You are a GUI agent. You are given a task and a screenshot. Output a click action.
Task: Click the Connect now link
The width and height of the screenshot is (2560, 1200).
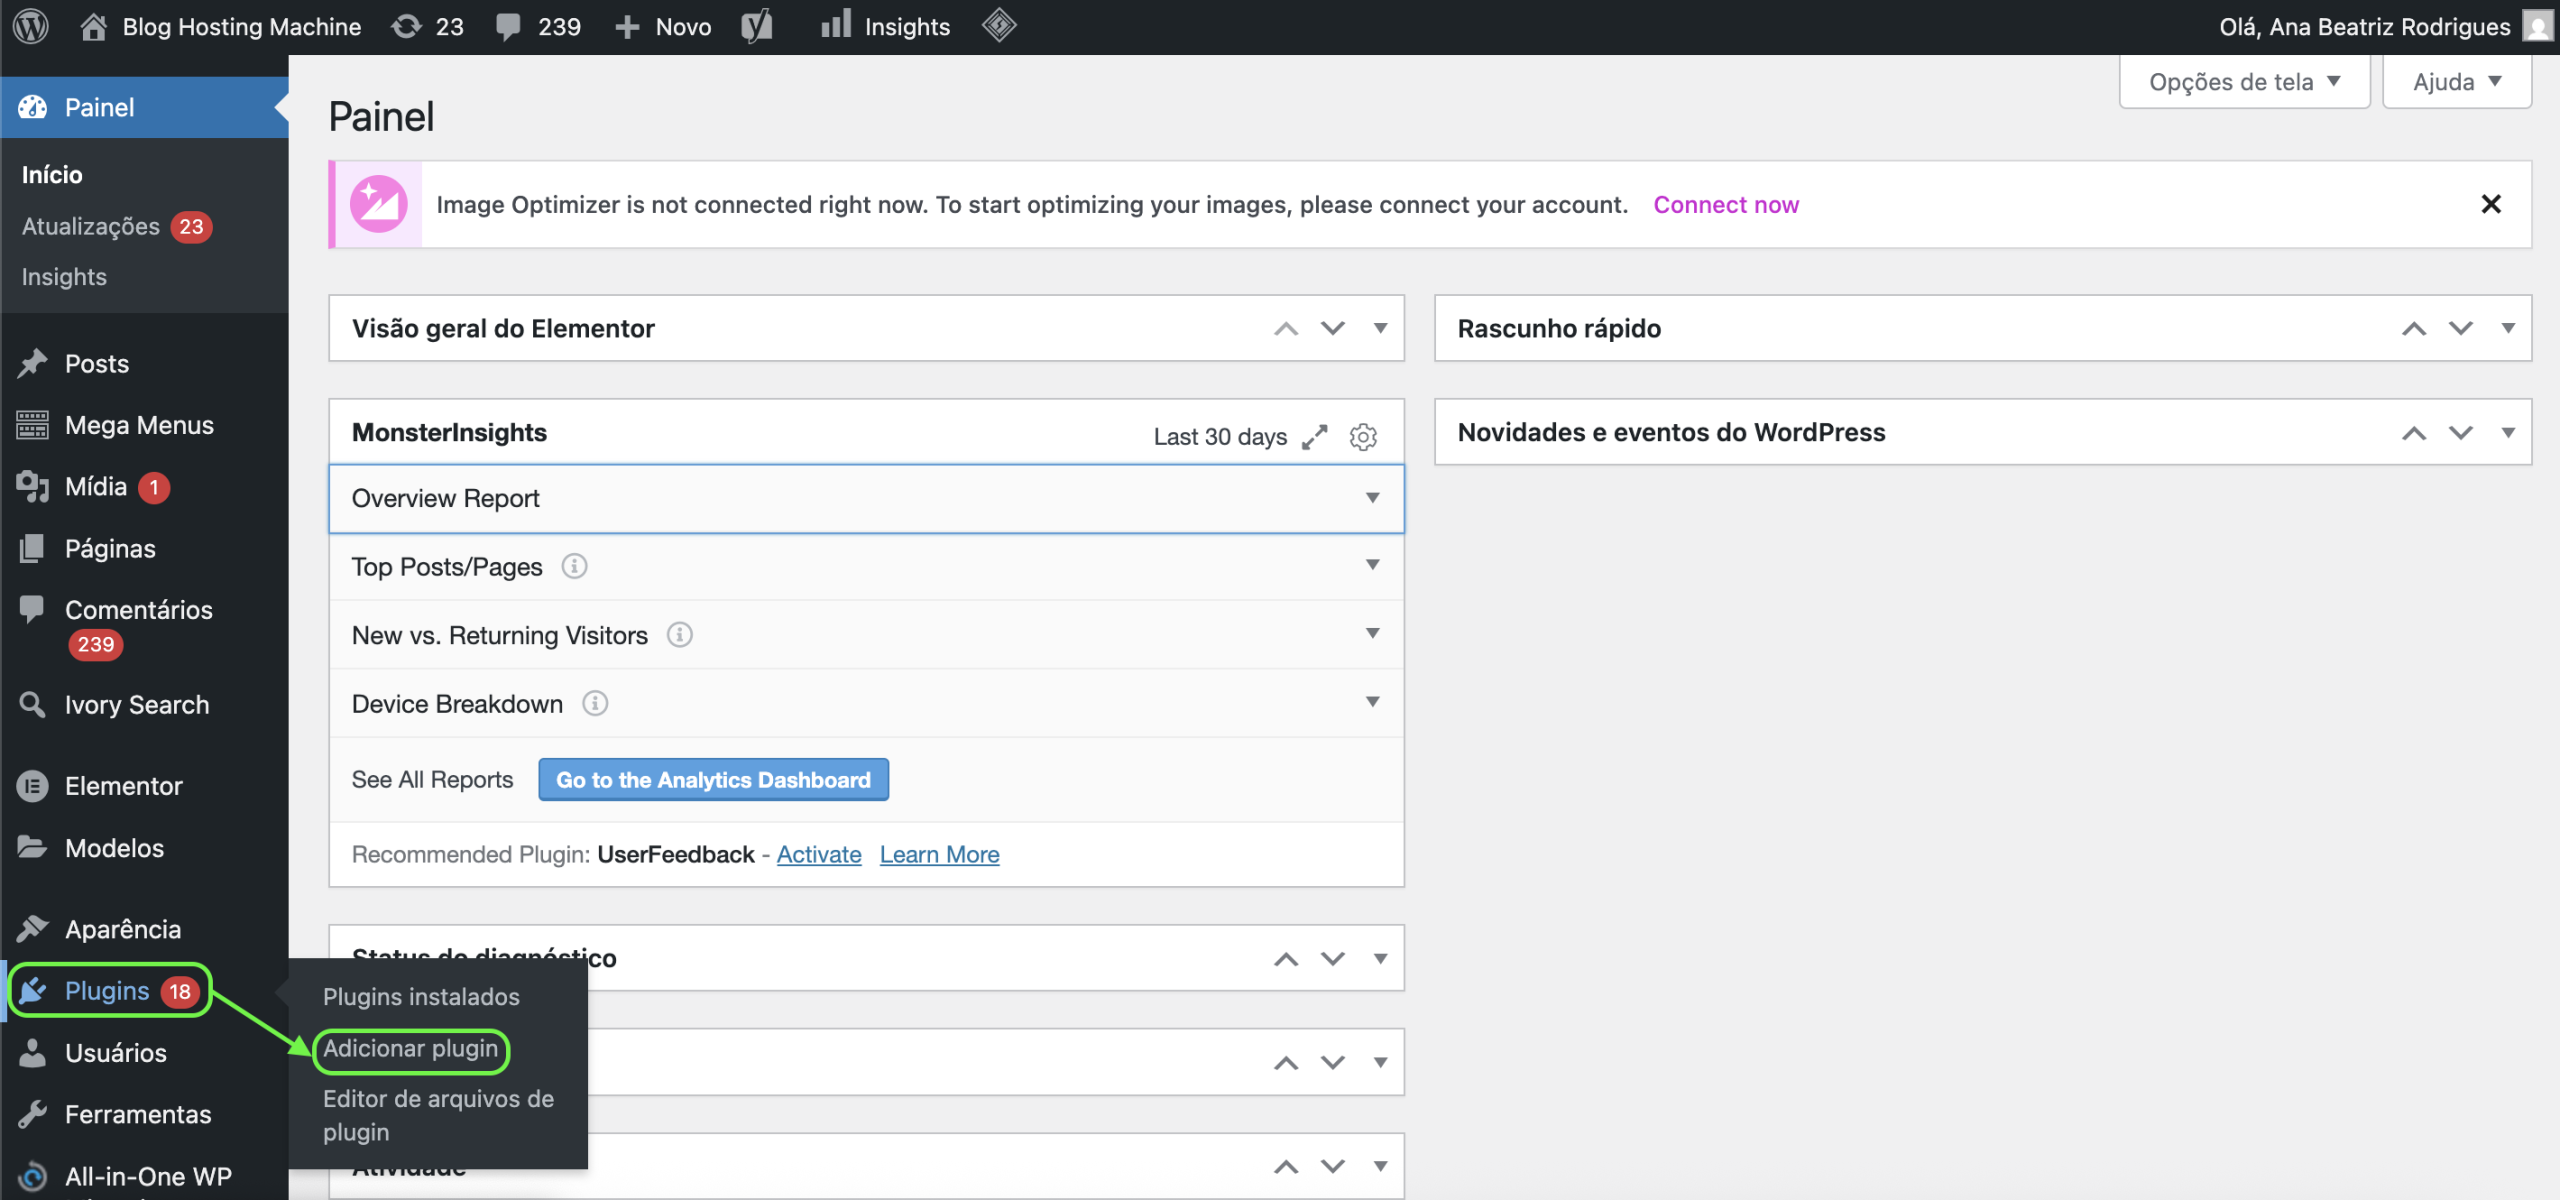[1726, 204]
